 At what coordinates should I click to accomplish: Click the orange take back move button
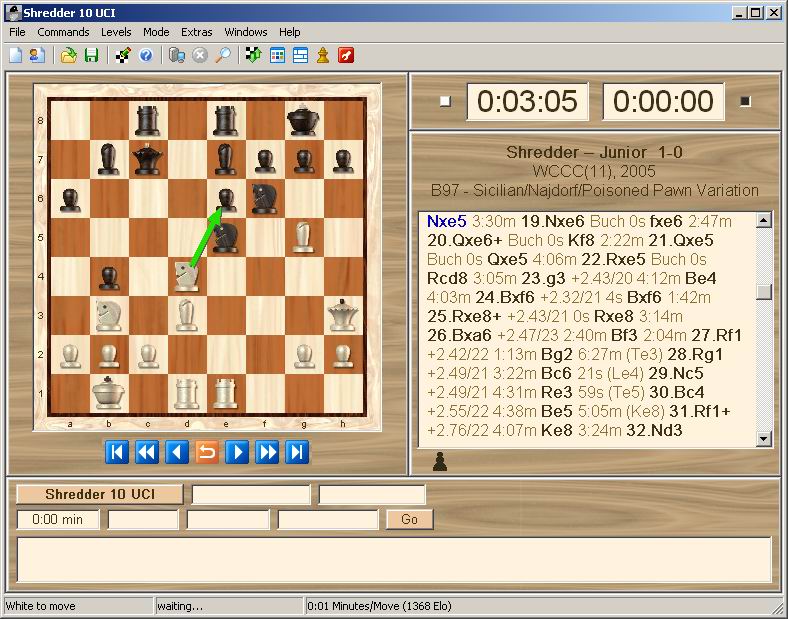tap(207, 453)
